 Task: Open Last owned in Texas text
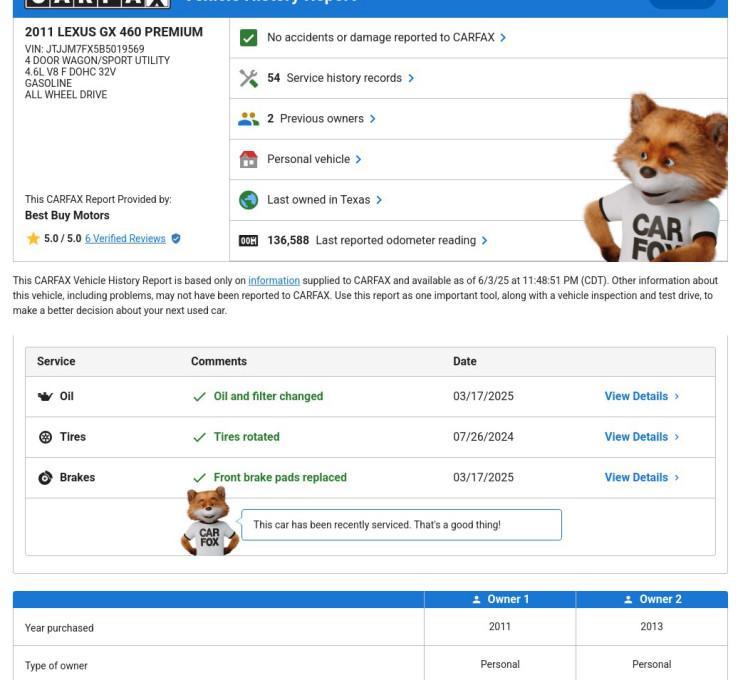318,200
